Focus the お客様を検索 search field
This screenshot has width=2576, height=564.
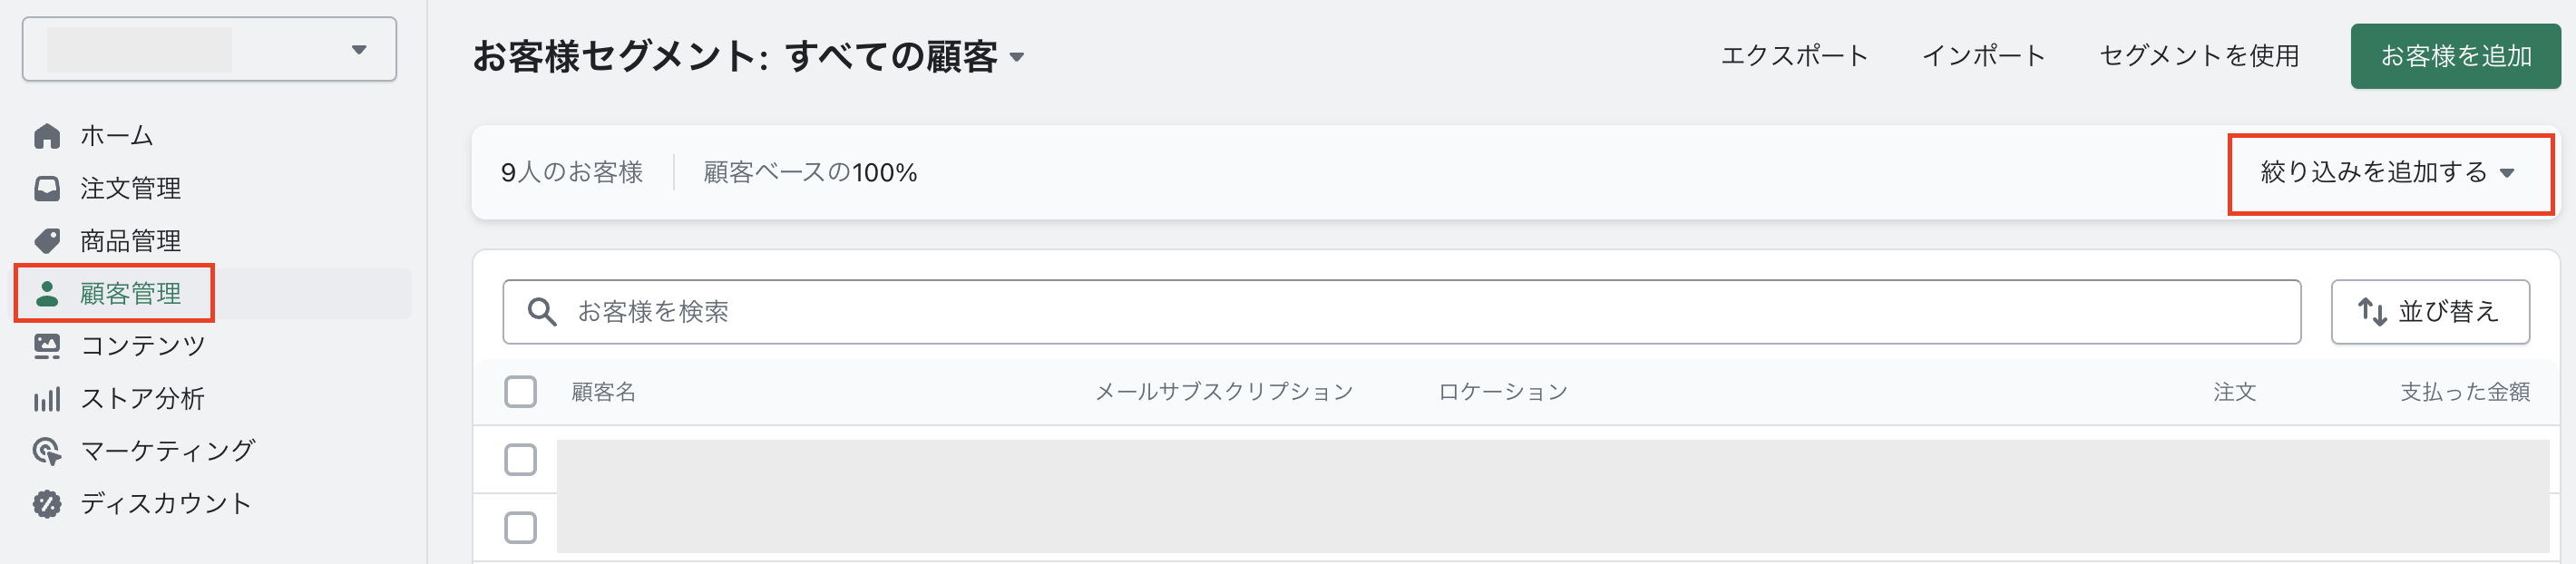coord(1401,312)
